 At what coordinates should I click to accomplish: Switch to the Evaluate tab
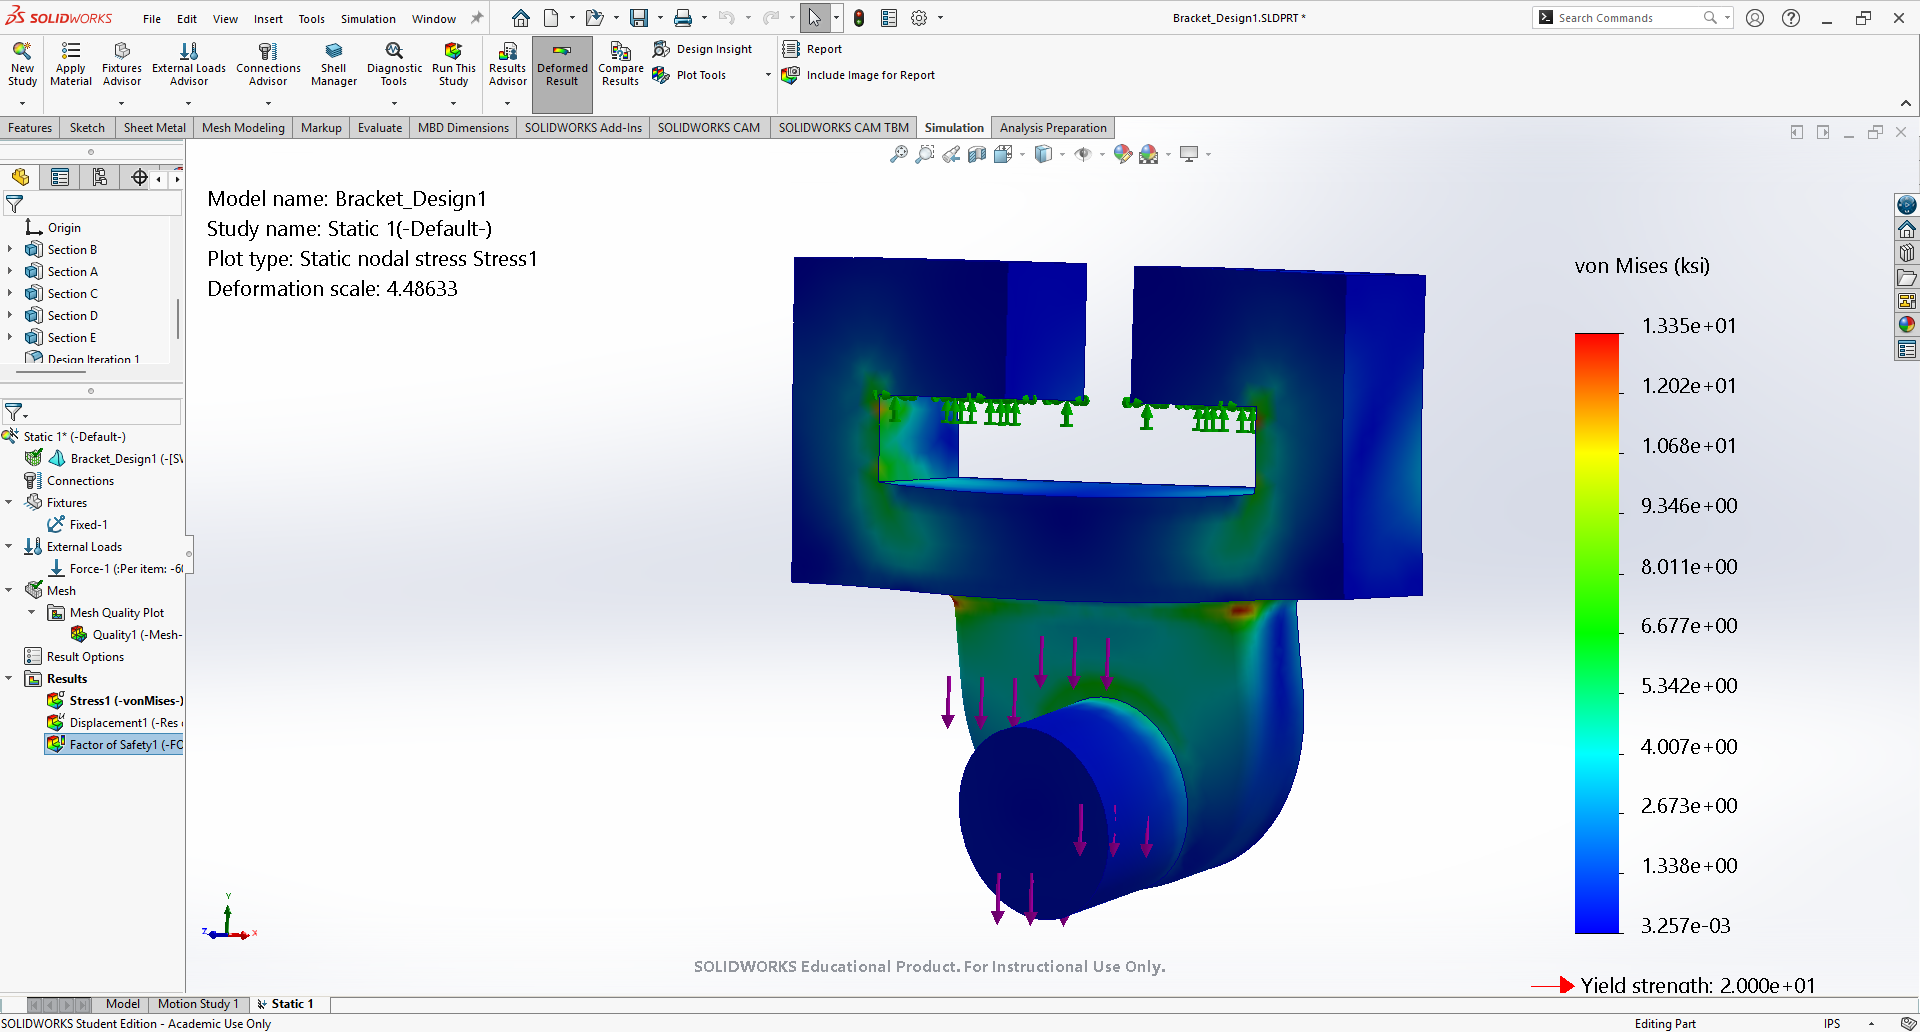[x=380, y=128]
